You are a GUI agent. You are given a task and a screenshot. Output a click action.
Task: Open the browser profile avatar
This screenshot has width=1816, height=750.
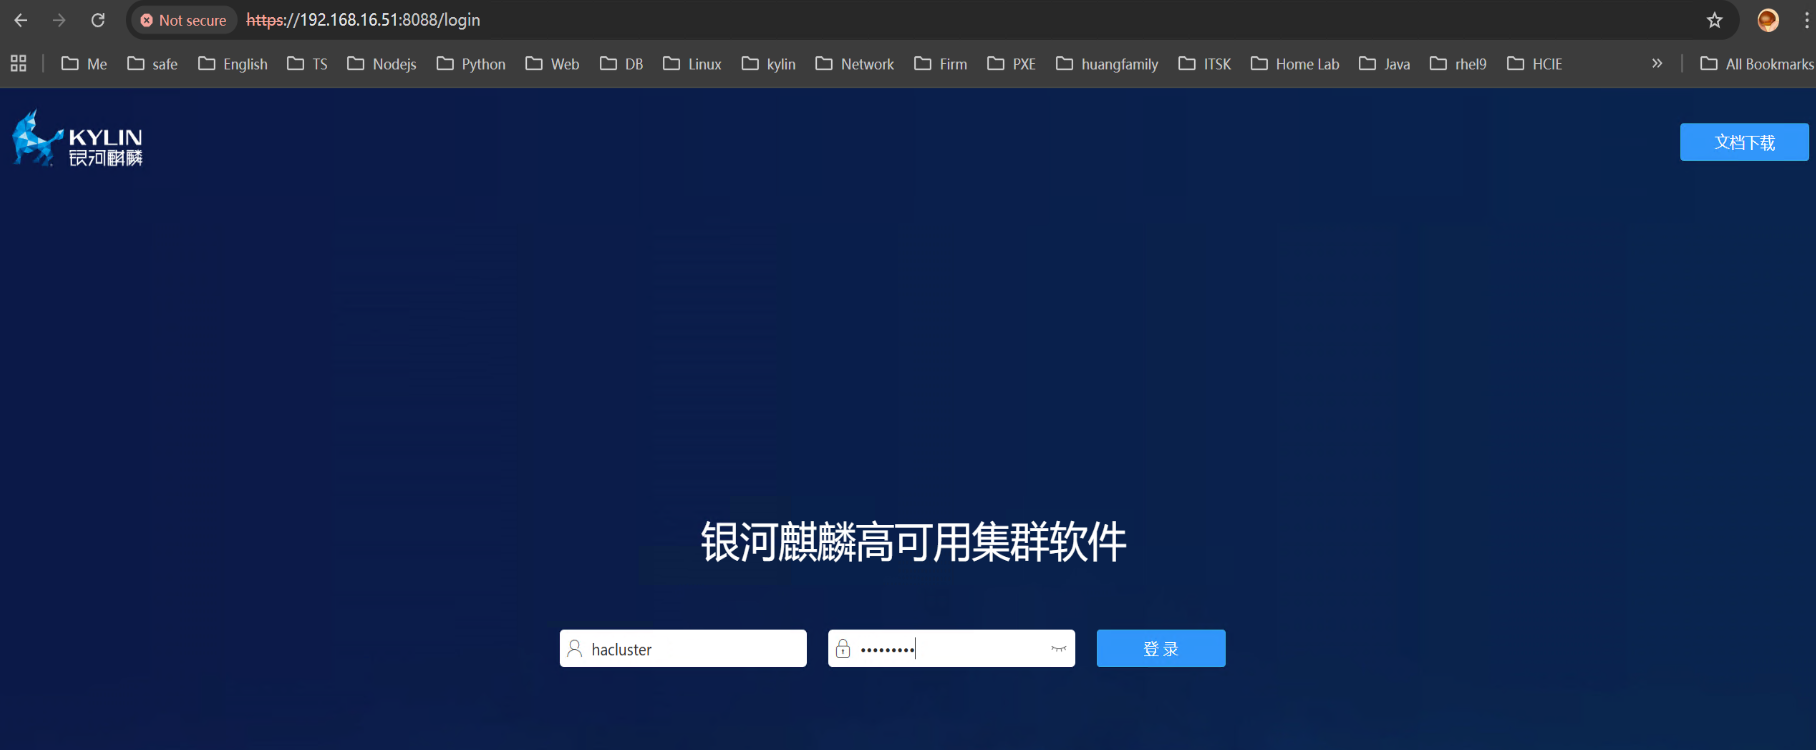pyautogui.click(x=1768, y=20)
